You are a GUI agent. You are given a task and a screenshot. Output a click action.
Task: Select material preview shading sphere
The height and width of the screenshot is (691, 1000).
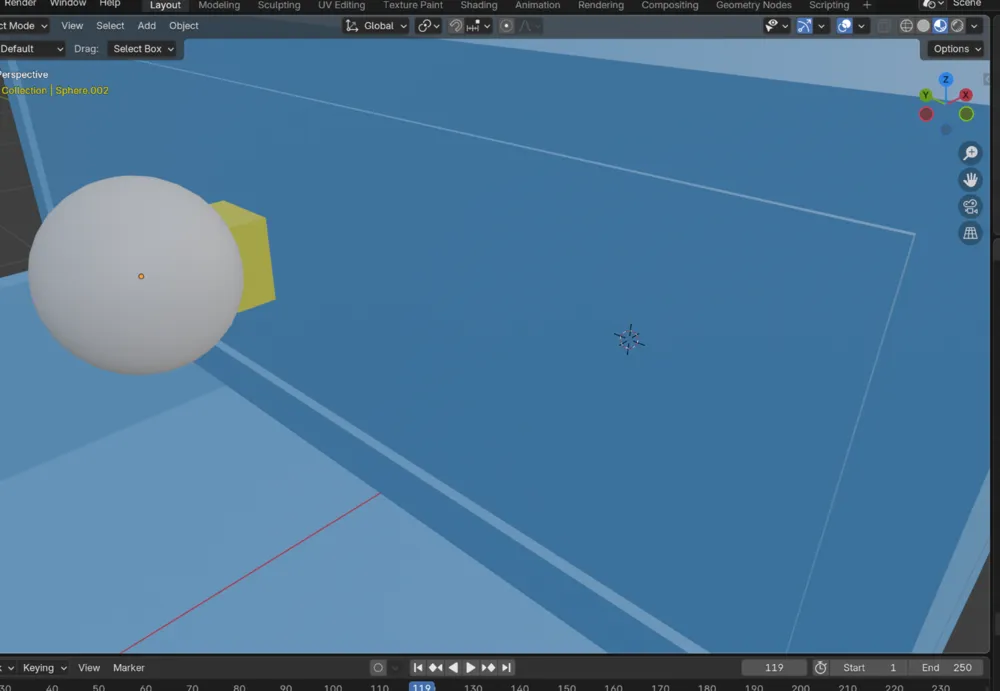940,26
